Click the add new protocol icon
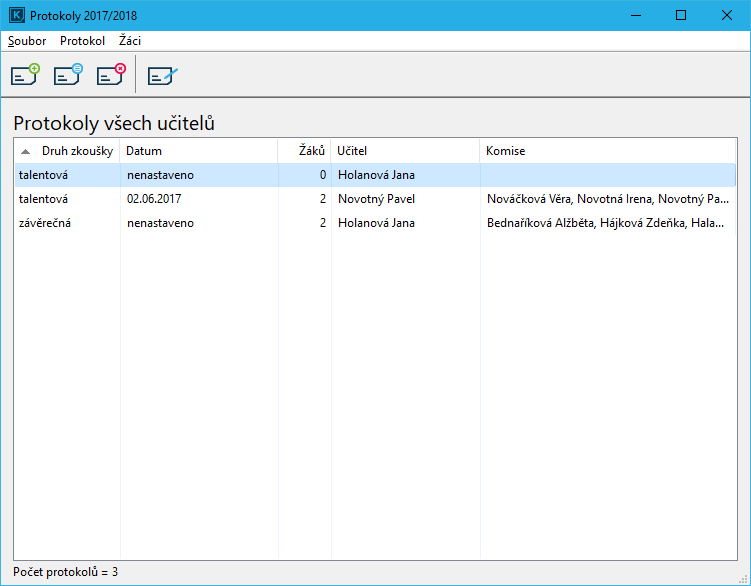Image resolution: width=751 pixels, height=586 pixels. coord(25,75)
